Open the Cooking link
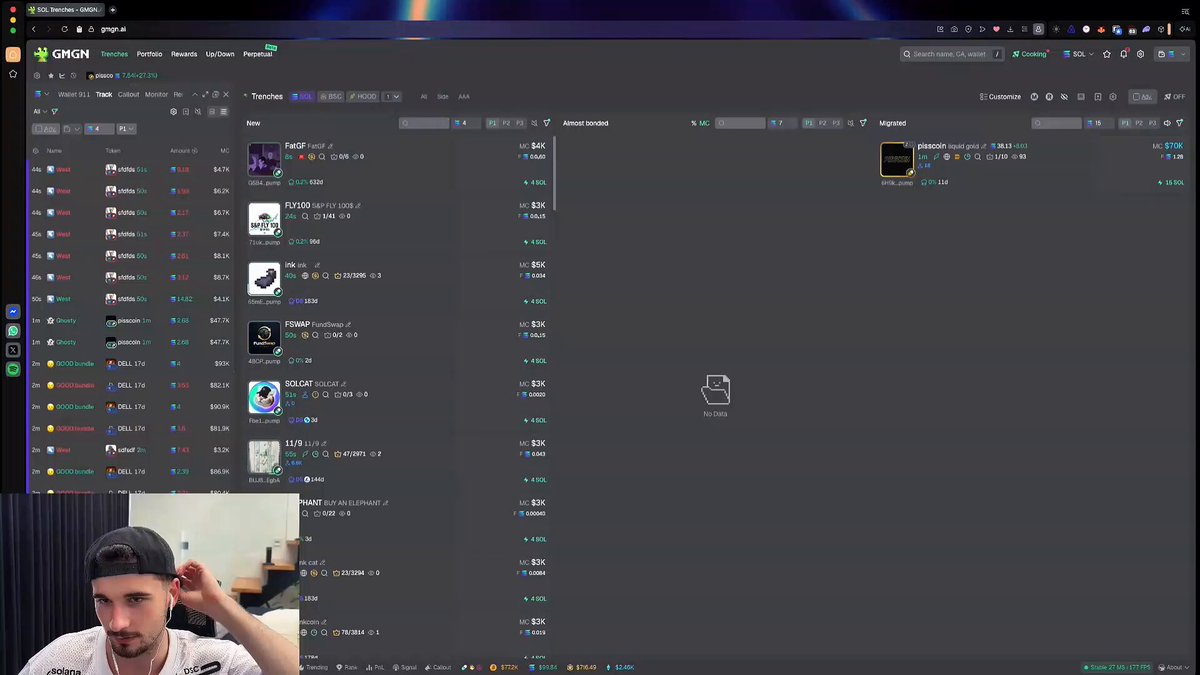Screen dimensions: 1200x675 point(1031,54)
